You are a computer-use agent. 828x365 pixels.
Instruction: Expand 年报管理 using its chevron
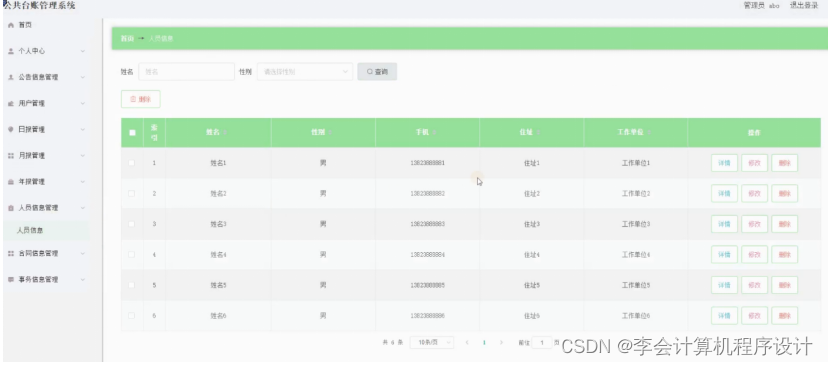pos(83,182)
